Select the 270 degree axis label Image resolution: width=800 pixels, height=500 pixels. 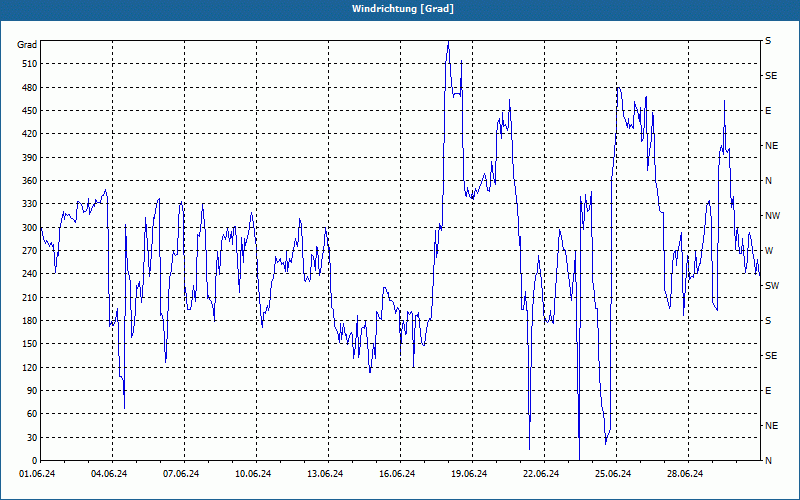coord(30,251)
